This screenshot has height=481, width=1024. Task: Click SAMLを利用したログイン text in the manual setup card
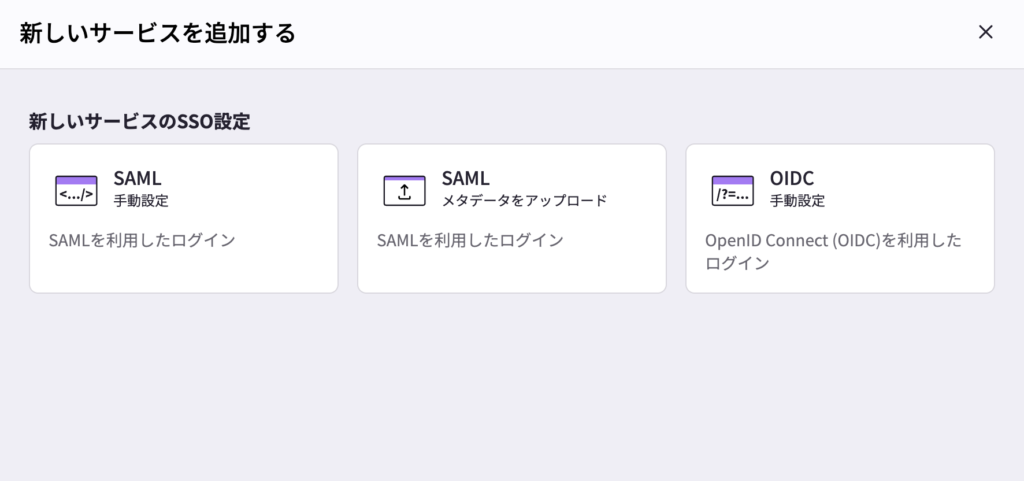(x=142, y=240)
